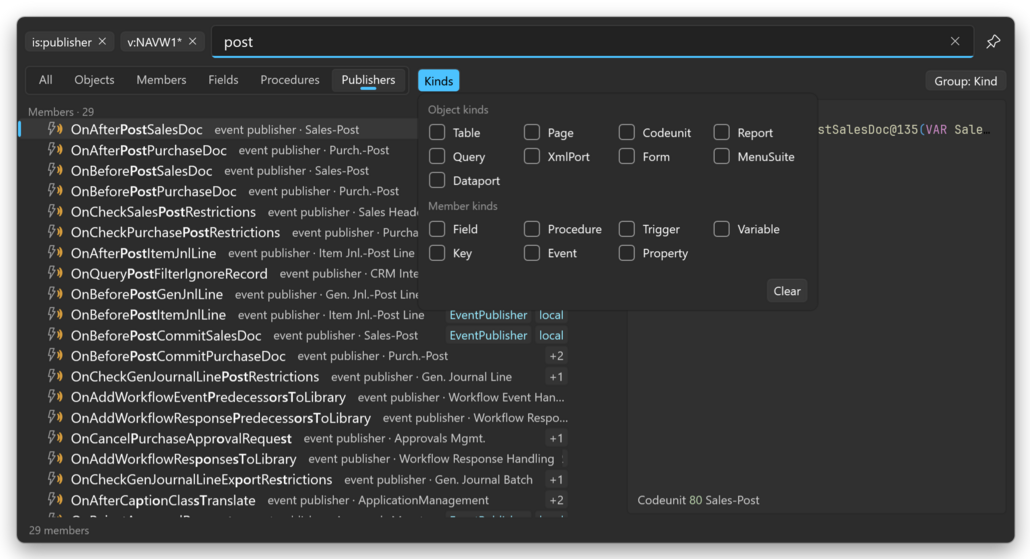
Task: Expand +1 tags on OnCheckGenJournalLineExportRestrictions
Action: pos(556,480)
